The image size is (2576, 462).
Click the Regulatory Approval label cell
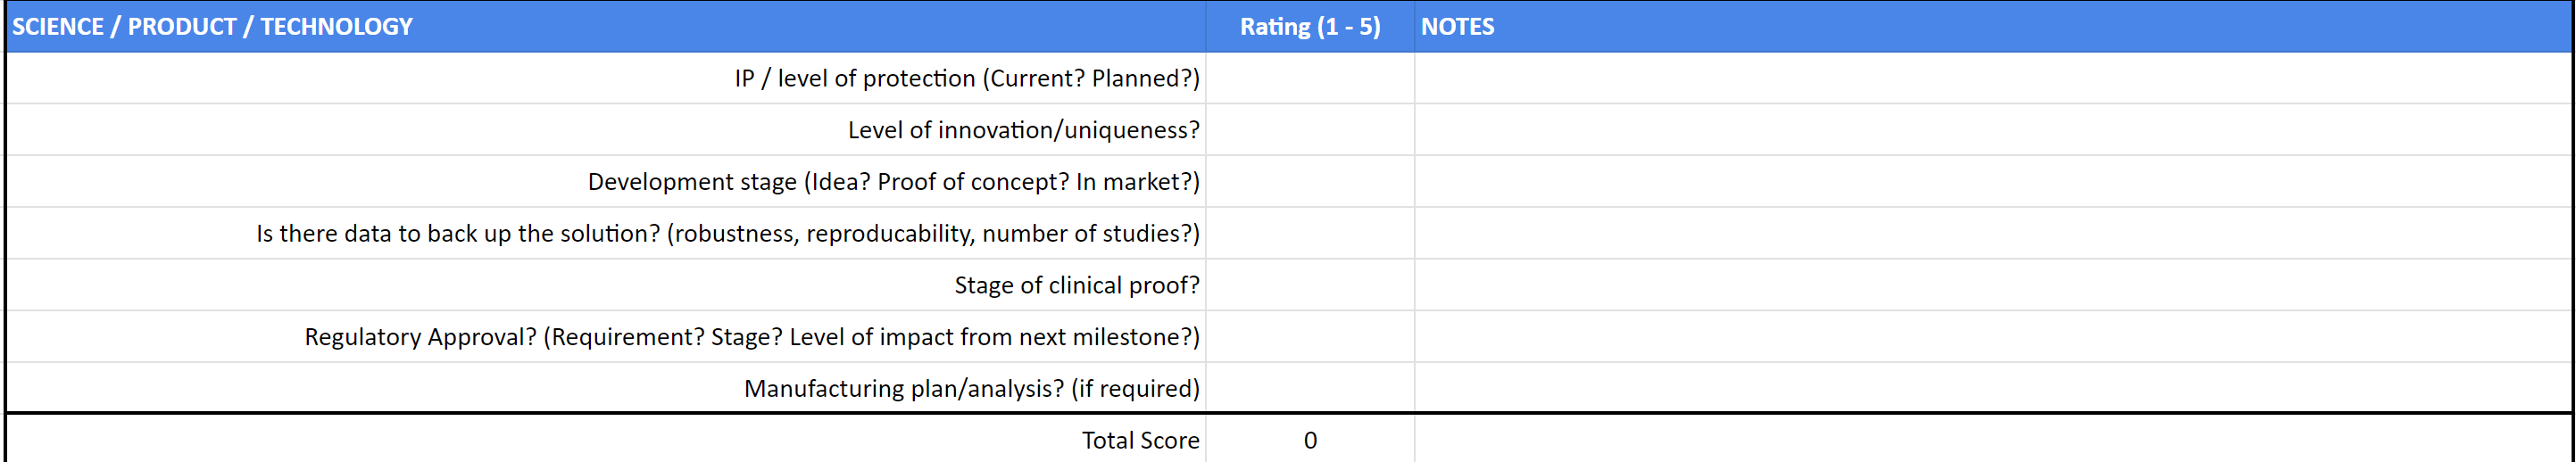tap(751, 337)
